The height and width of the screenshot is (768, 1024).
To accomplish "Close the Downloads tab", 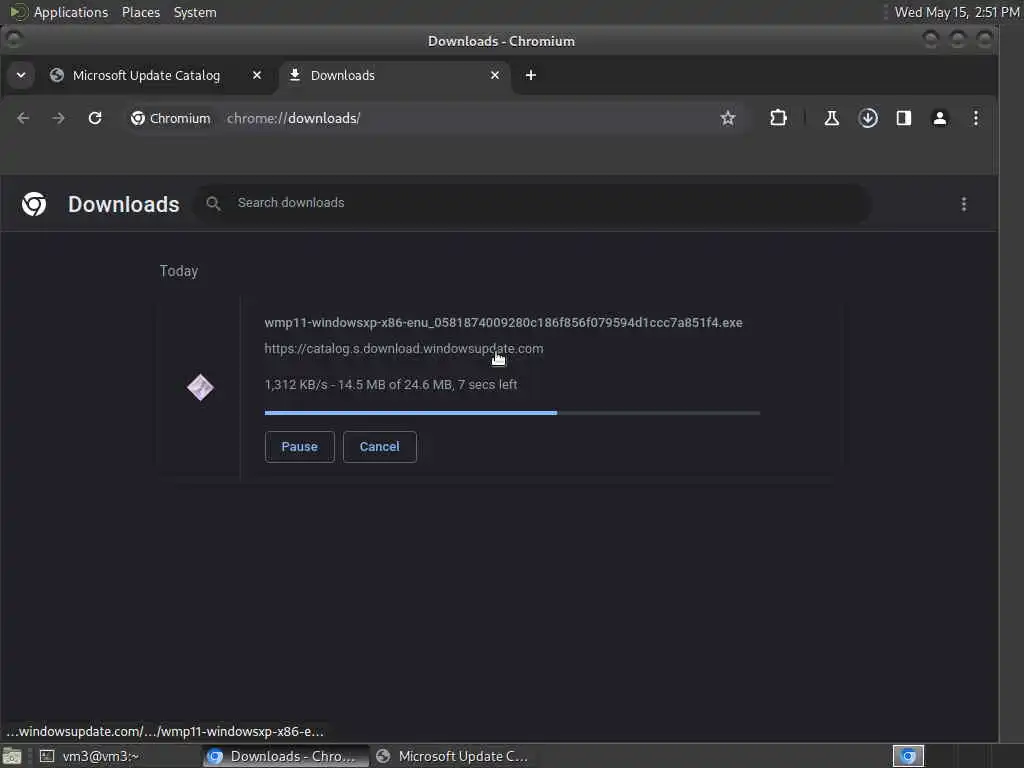I will click(495, 75).
